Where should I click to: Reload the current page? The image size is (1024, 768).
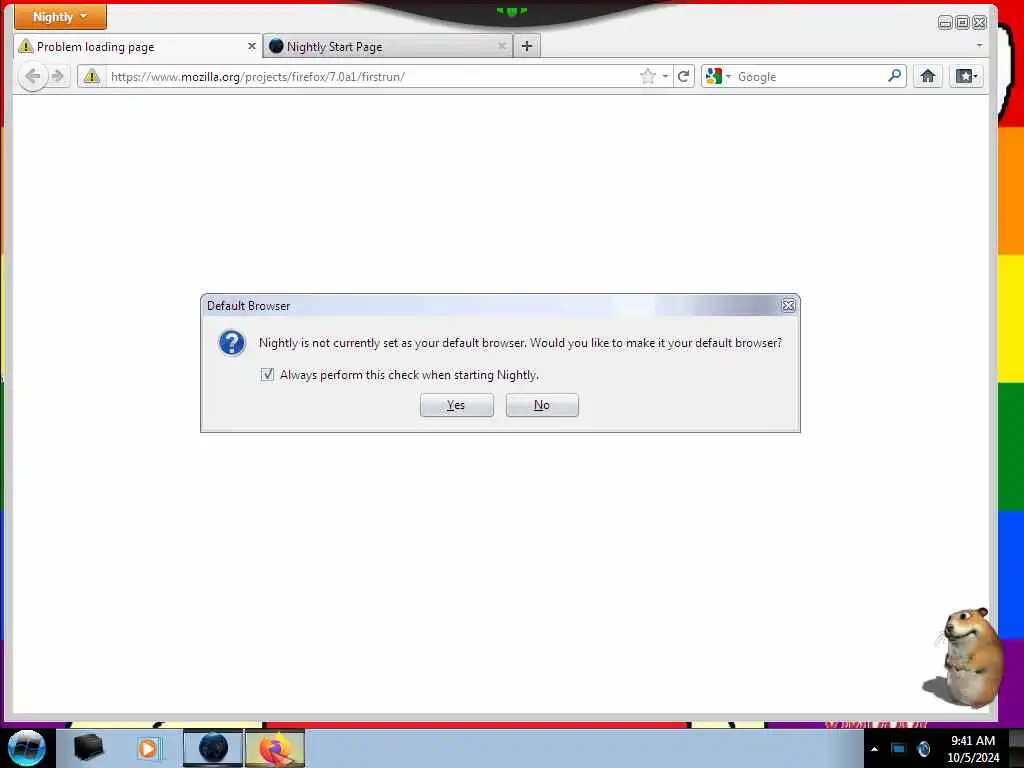pos(684,76)
